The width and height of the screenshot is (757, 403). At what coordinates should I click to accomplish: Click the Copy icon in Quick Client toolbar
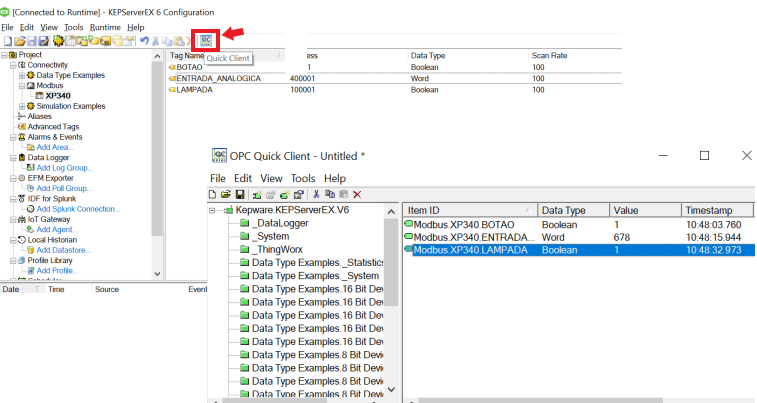pyautogui.click(x=329, y=194)
